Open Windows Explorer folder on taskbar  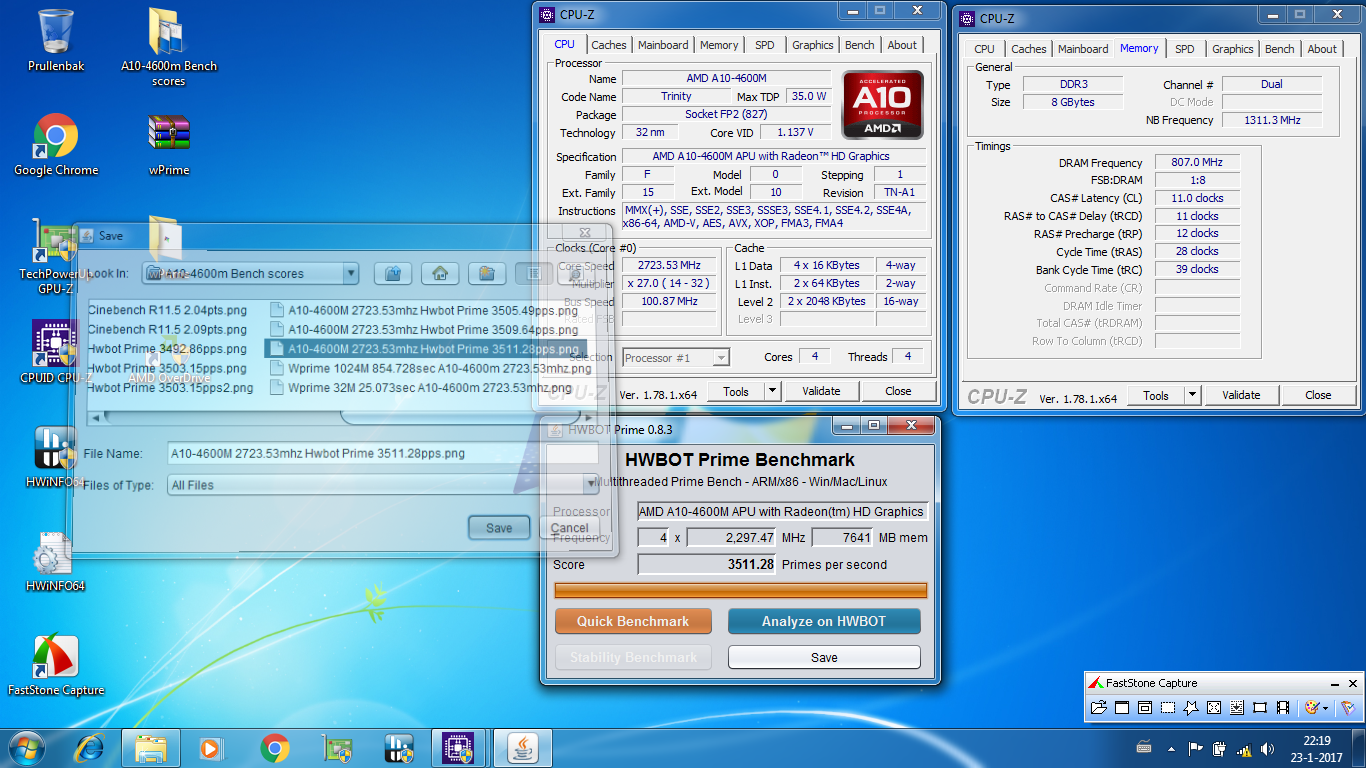[151, 747]
